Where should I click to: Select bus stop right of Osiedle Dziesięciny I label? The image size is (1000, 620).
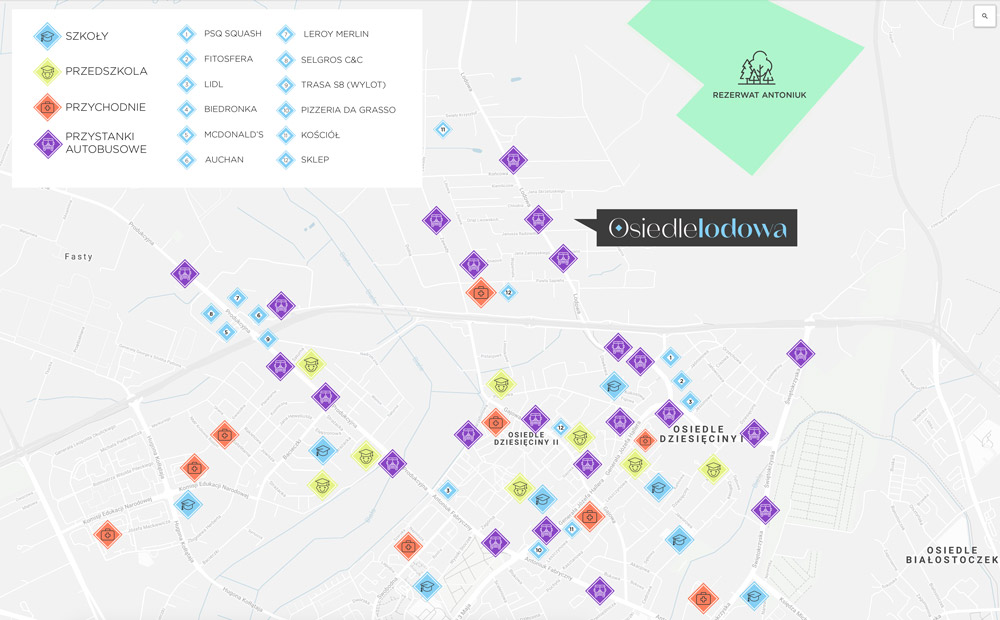(754, 434)
